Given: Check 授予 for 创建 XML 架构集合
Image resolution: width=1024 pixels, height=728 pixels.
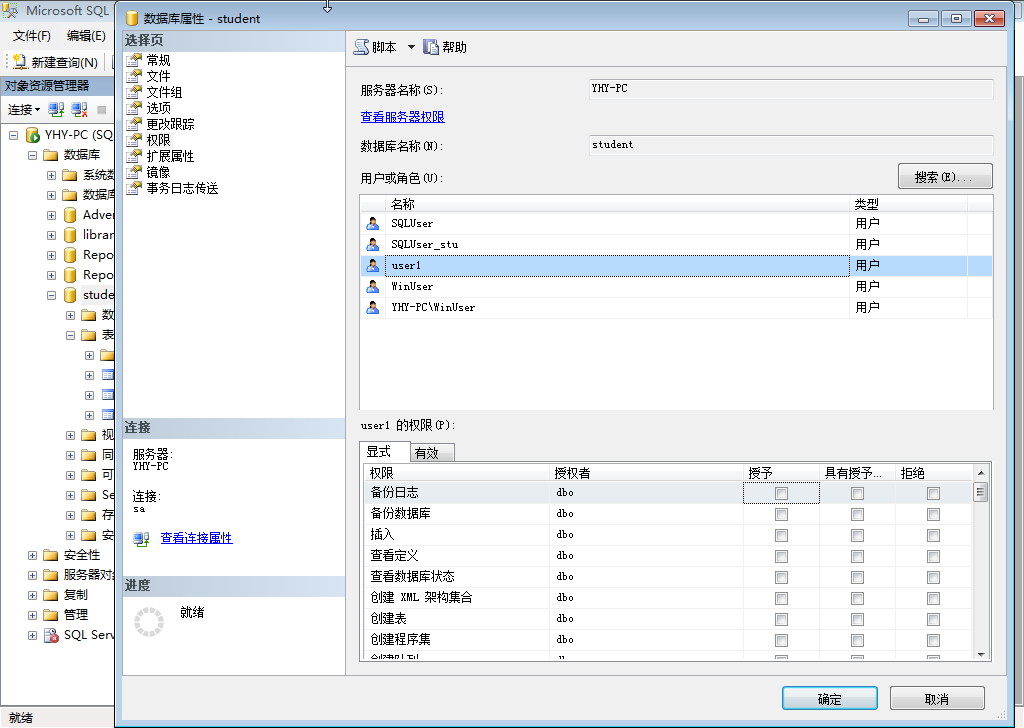Looking at the screenshot, I should [781, 598].
